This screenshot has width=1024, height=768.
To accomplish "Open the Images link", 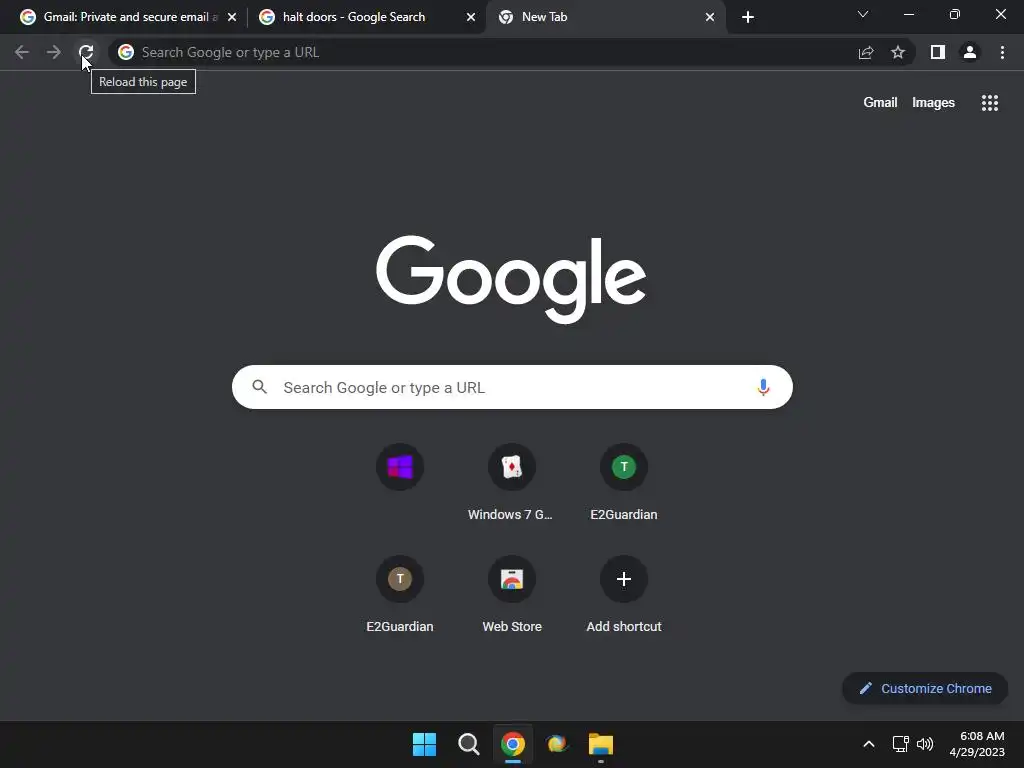I will [933, 103].
